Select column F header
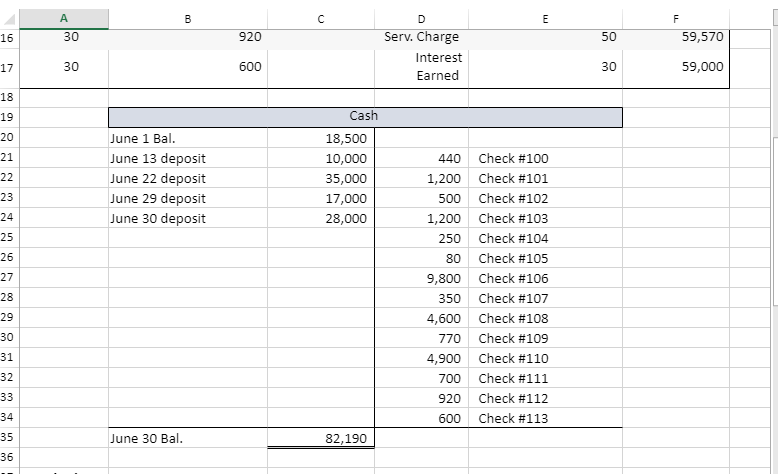 coord(676,19)
